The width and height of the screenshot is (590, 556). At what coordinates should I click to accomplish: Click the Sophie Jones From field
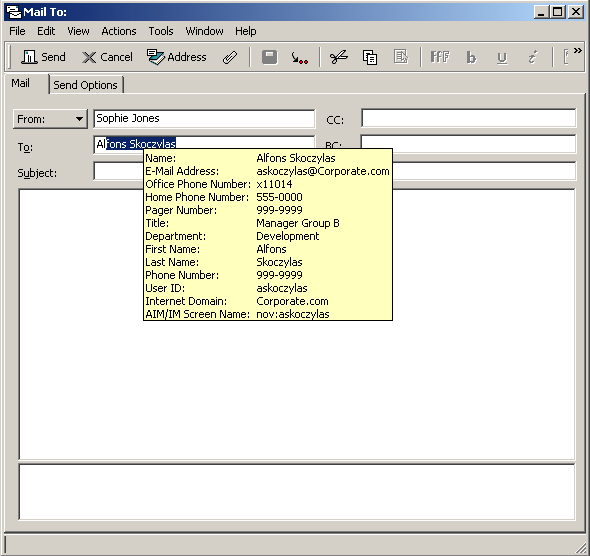204,118
